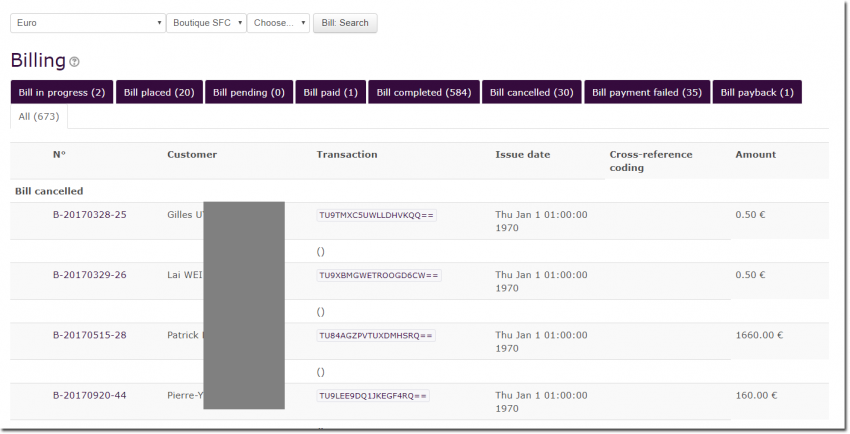
Task: Open the Bill cancelled (30) tab
Action: 531,92
